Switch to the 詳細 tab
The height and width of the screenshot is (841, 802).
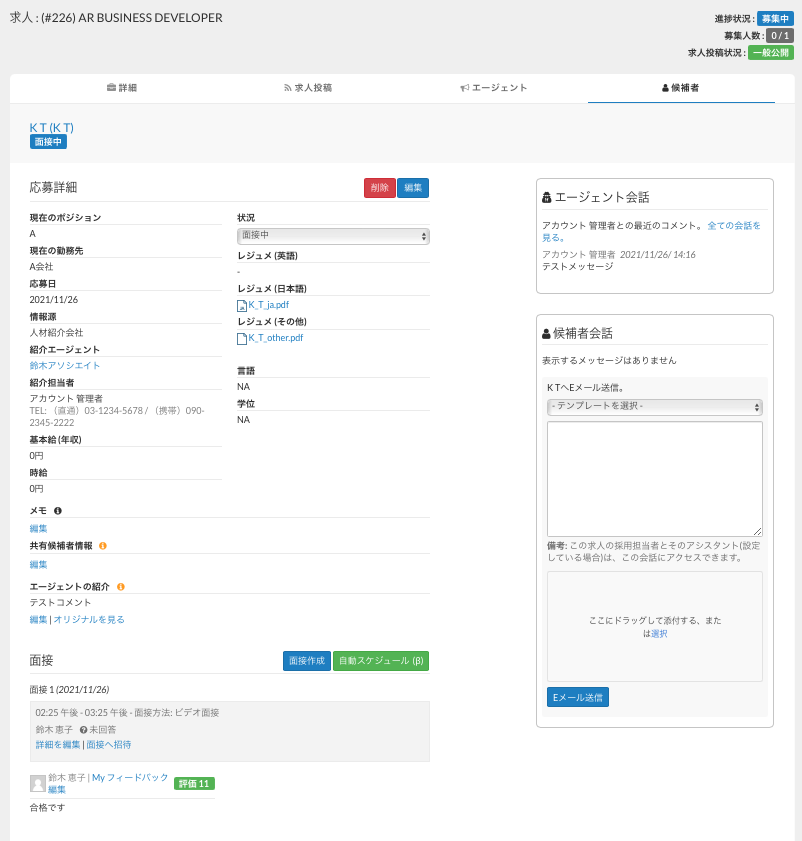tap(122, 88)
